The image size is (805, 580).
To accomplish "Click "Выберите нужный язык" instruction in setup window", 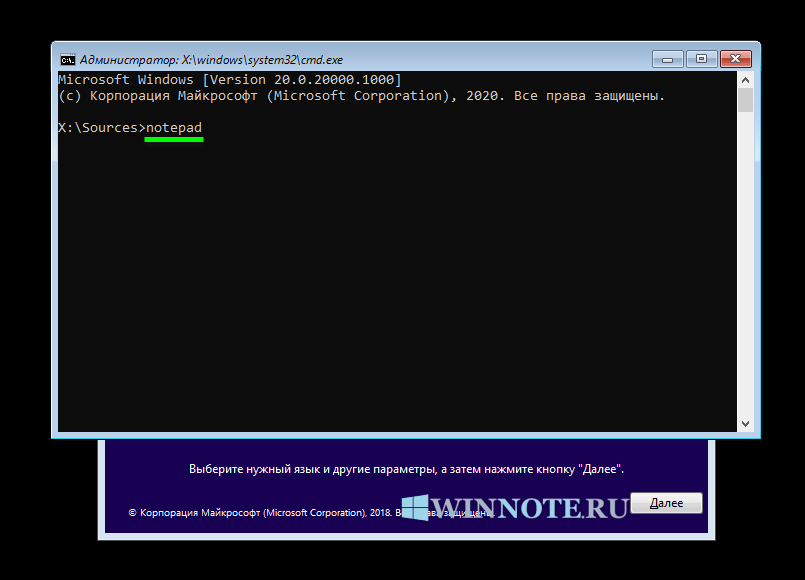I will [x=406, y=469].
